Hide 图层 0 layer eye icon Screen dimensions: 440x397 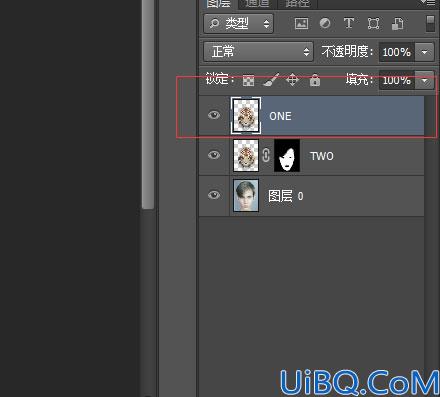pos(214,195)
